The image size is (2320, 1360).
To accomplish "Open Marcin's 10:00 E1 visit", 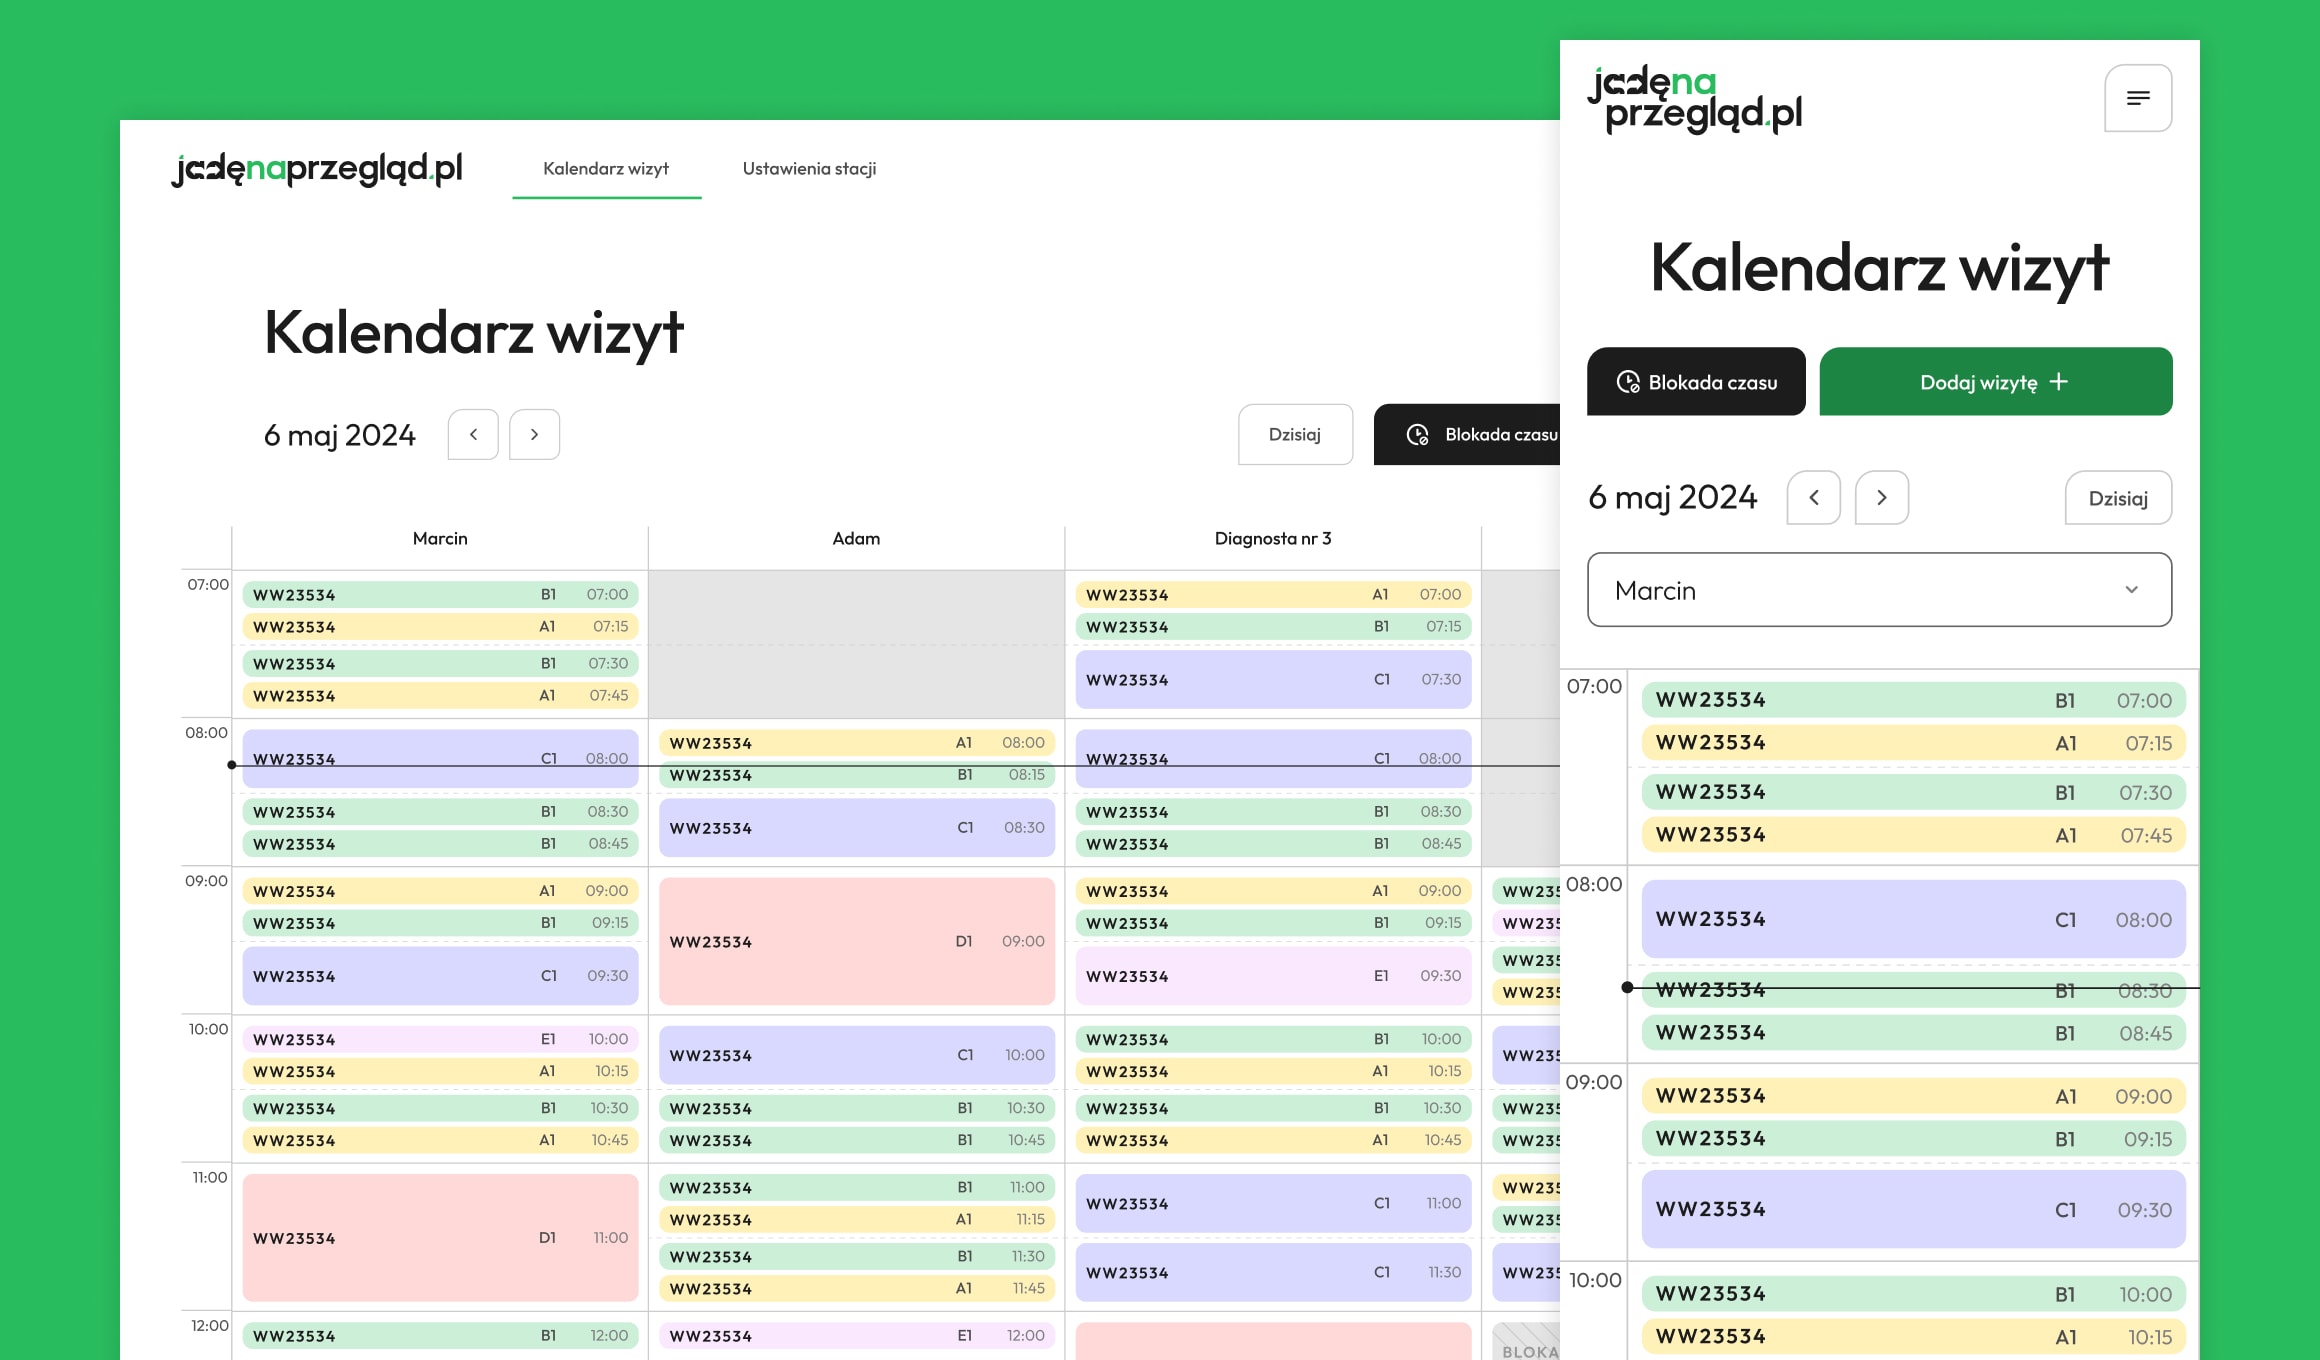I will [440, 1039].
